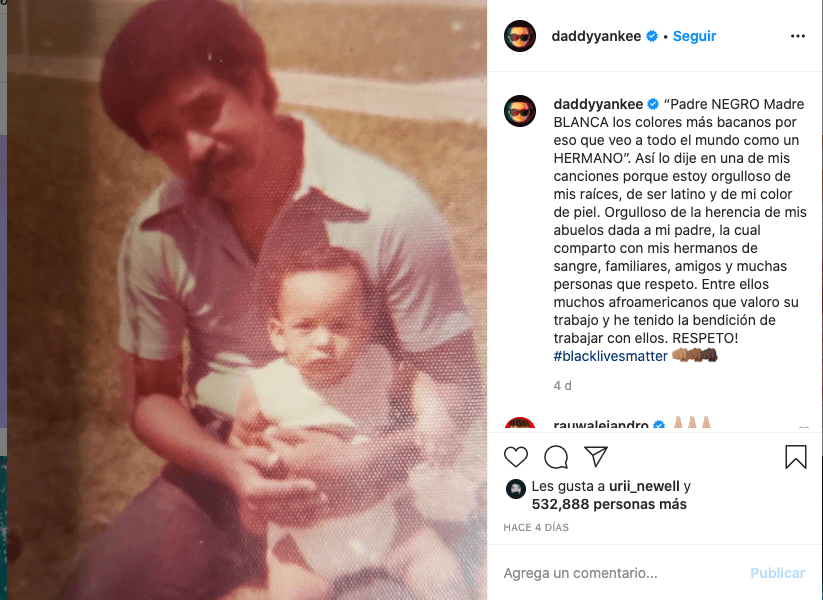Image resolution: width=823 pixels, height=600 pixels.
Task: Click the Agrega un comentario field
Action: click(619, 573)
